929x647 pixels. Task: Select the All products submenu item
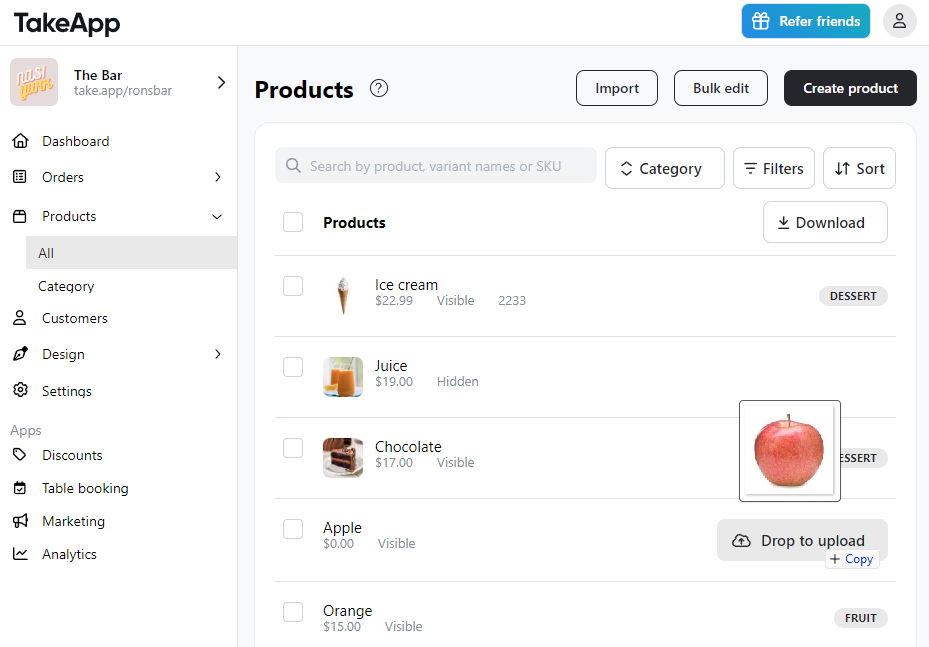coord(132,253)
